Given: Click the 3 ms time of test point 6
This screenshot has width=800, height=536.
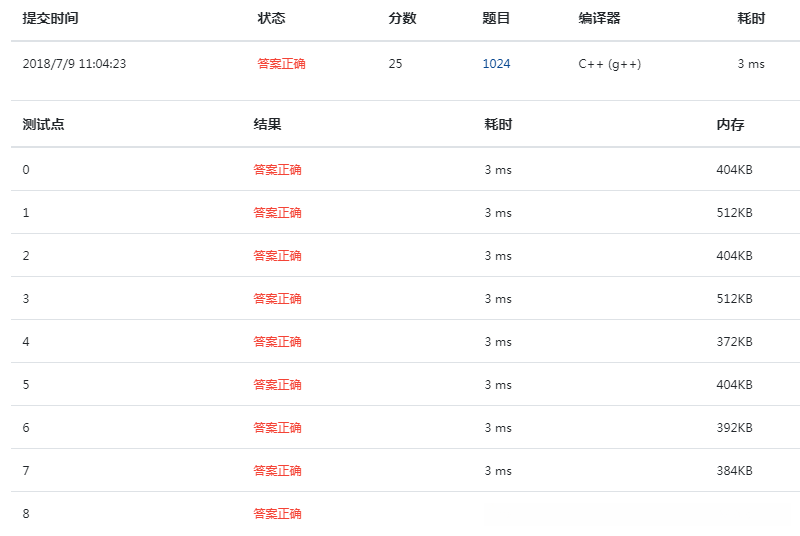Looking at the screenshot, I should (498, 428).
